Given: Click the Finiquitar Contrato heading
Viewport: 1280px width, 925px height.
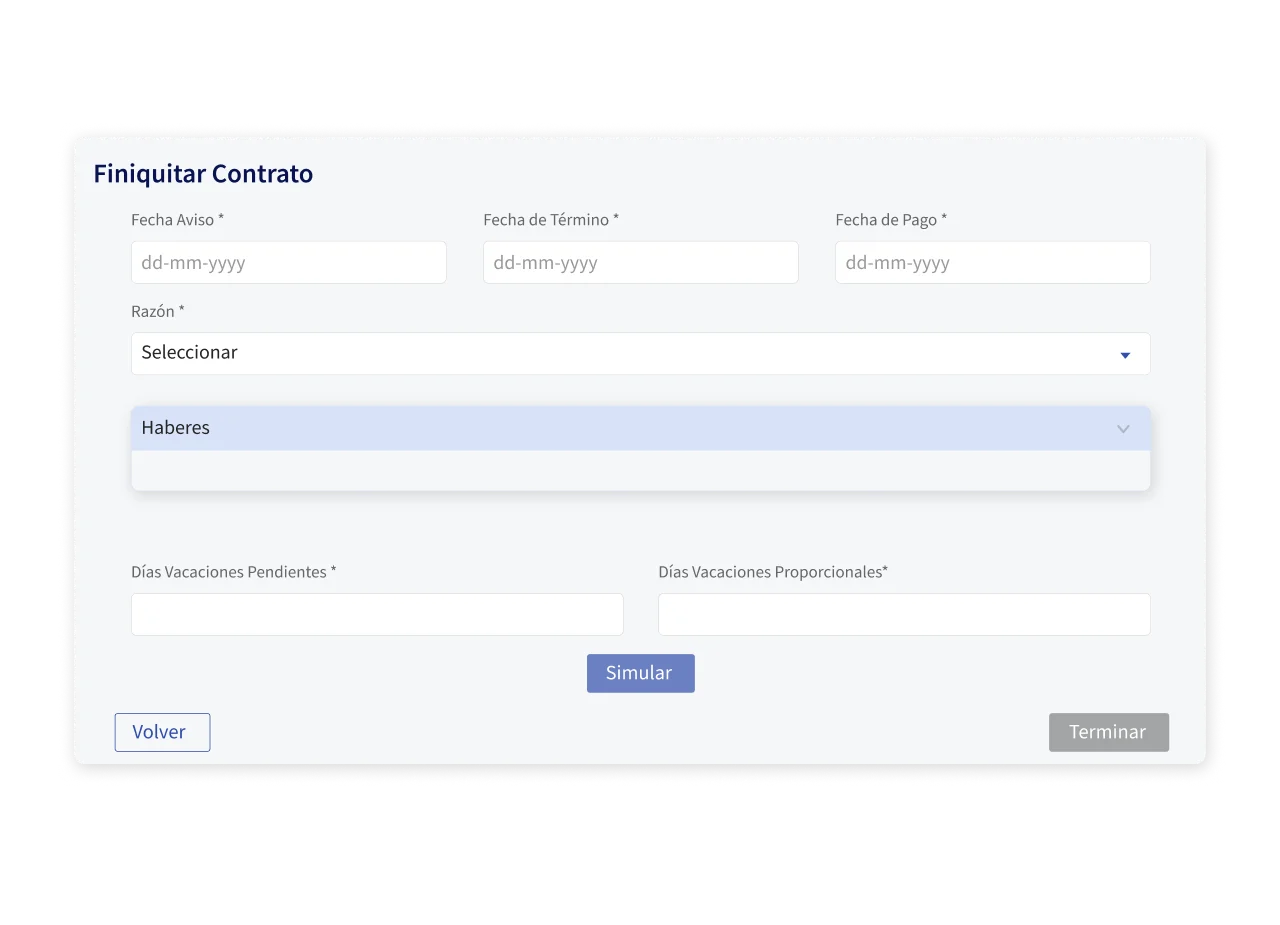Looking at the screenshot, I should pyautogui.click(x=203, y=174).
